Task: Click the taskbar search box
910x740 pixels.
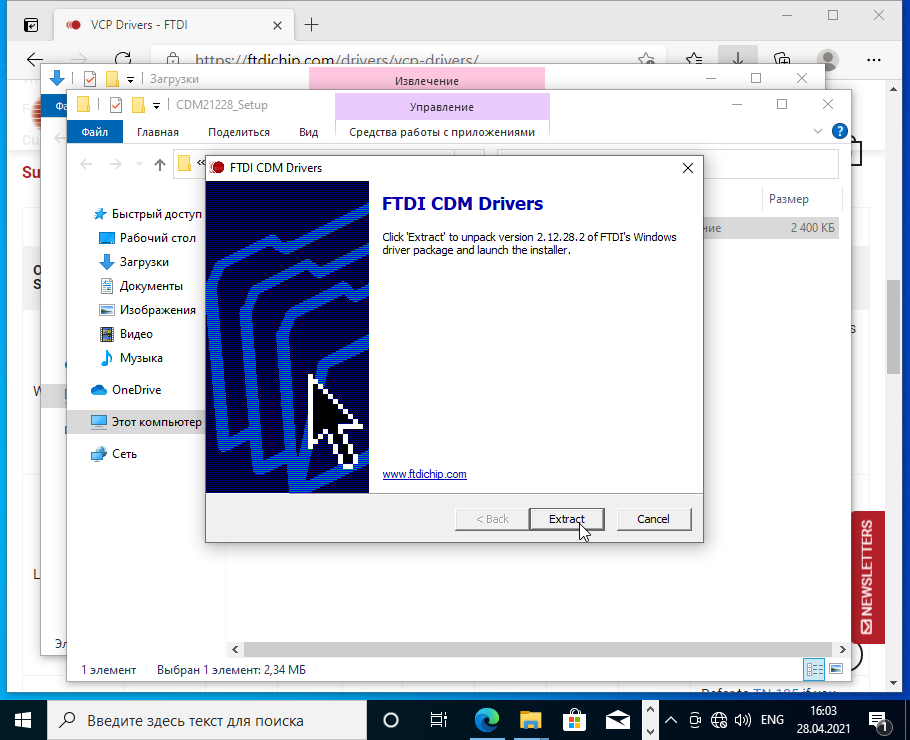Action: click(x=207, y=720)
